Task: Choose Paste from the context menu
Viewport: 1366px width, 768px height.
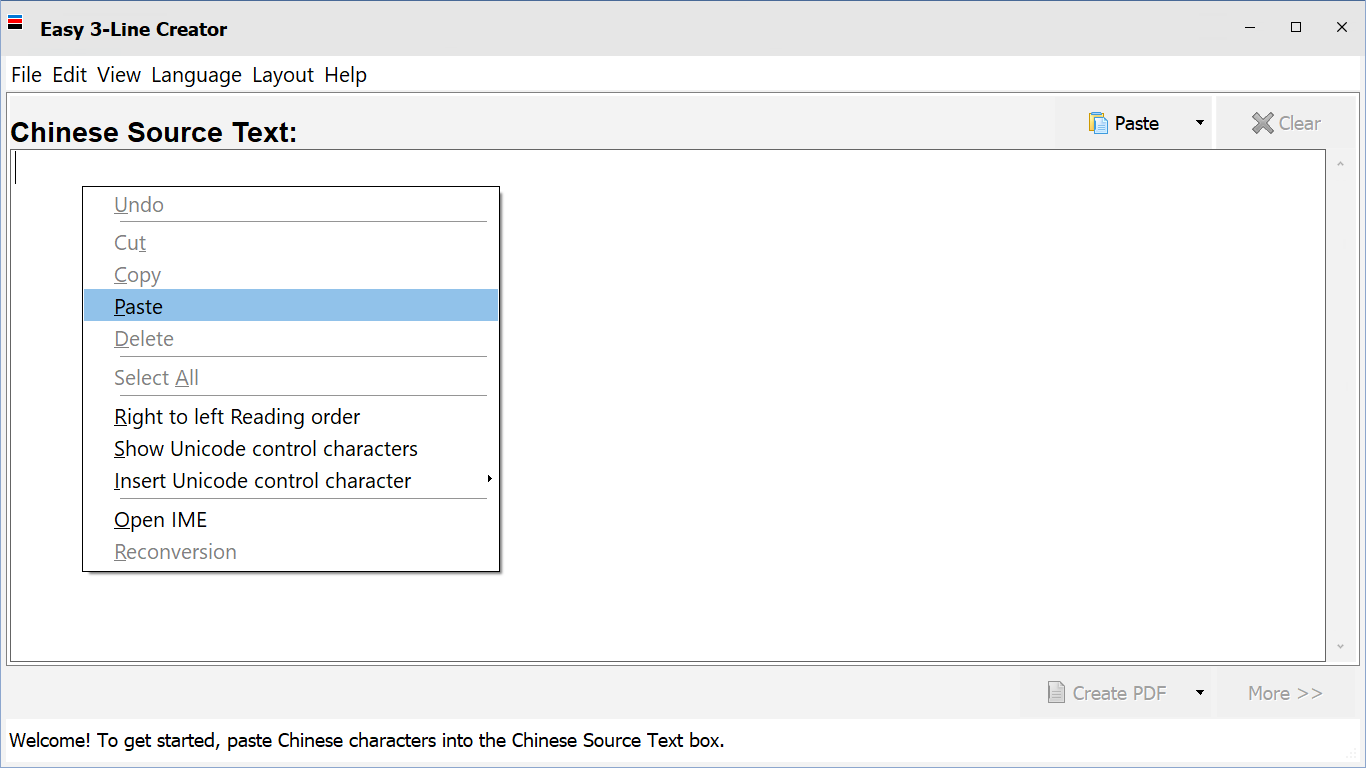Action: click(139, 307)
